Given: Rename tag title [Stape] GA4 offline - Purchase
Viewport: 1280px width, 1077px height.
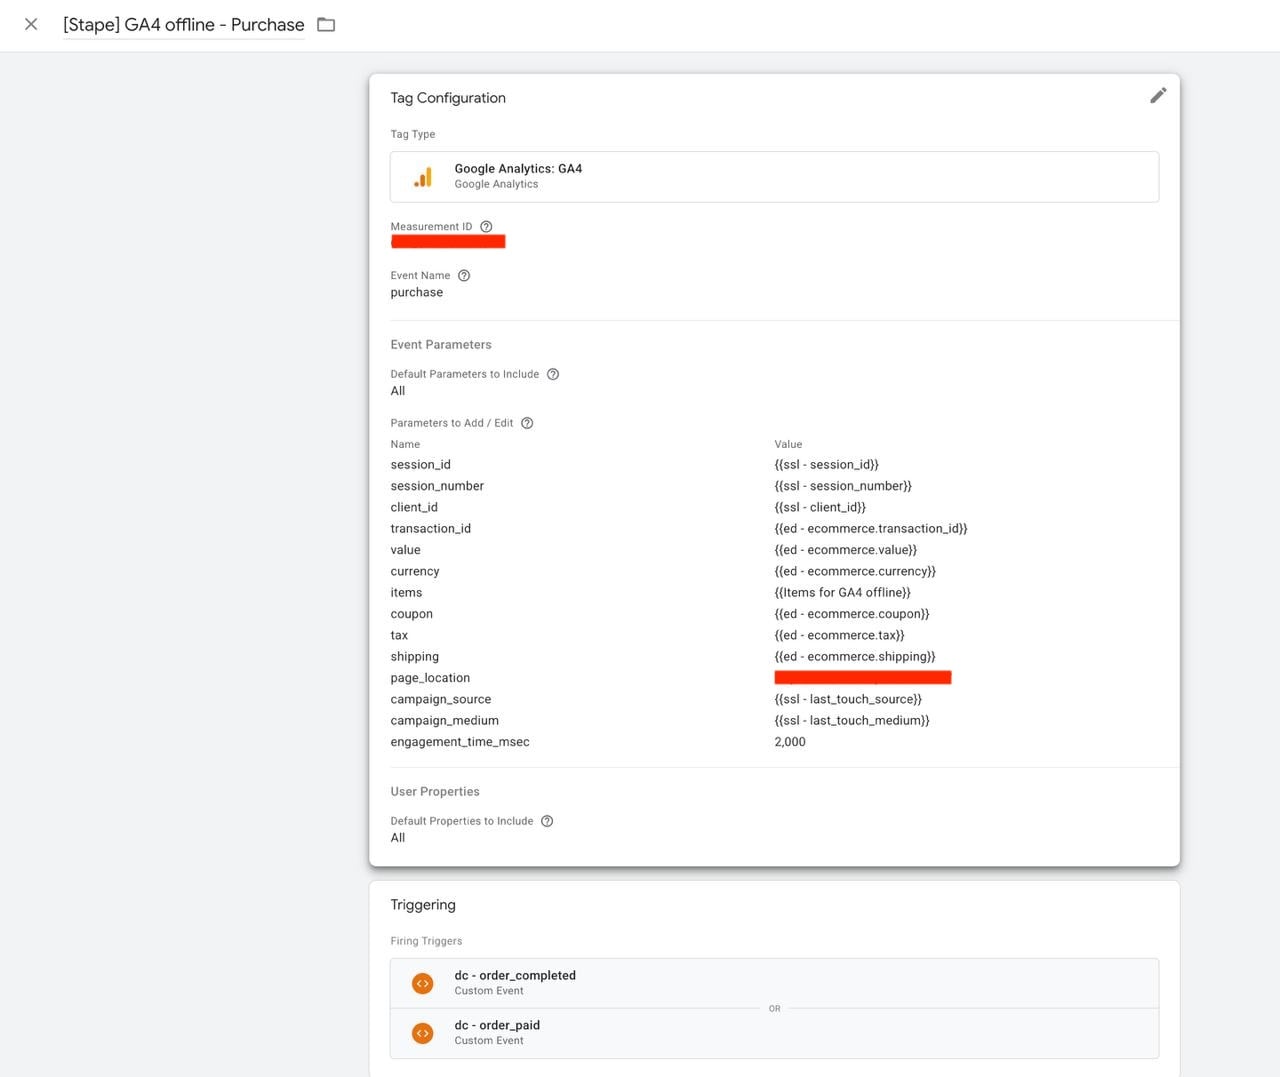Looking at the screenshot, I should [184, 25].
